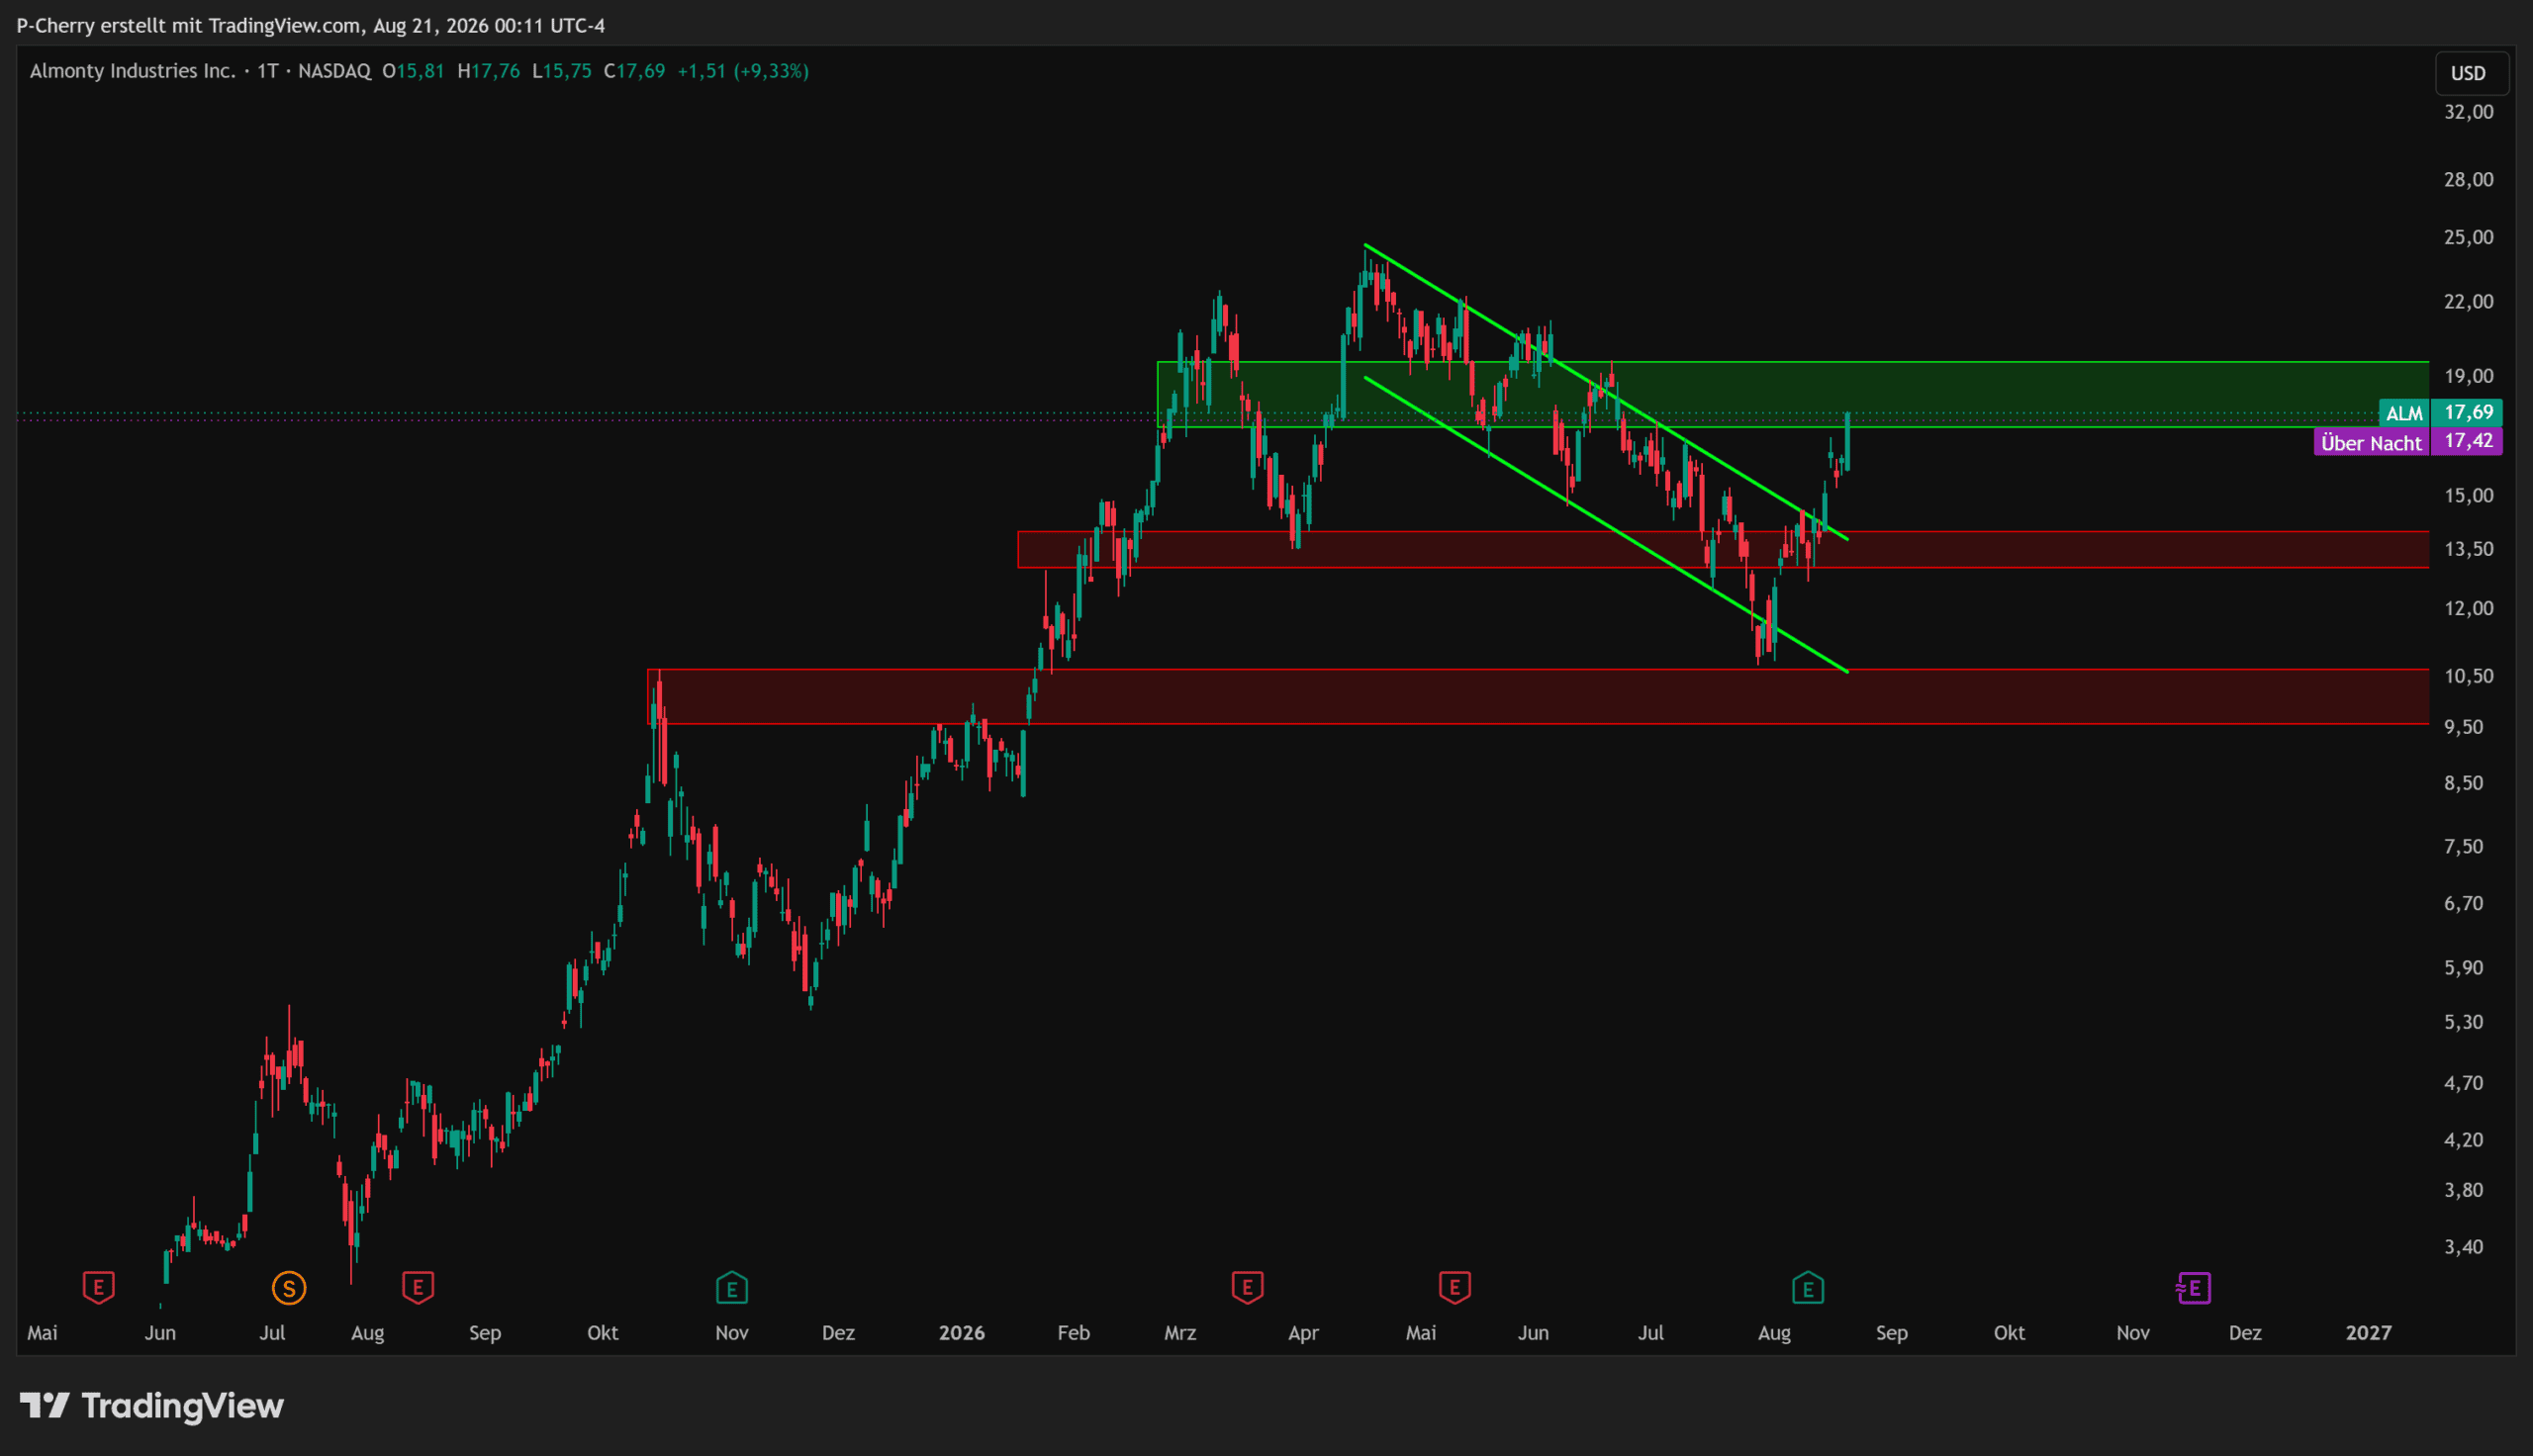
Task: Click the 3,80 price axis label
Action: tap(2464, 1190)
